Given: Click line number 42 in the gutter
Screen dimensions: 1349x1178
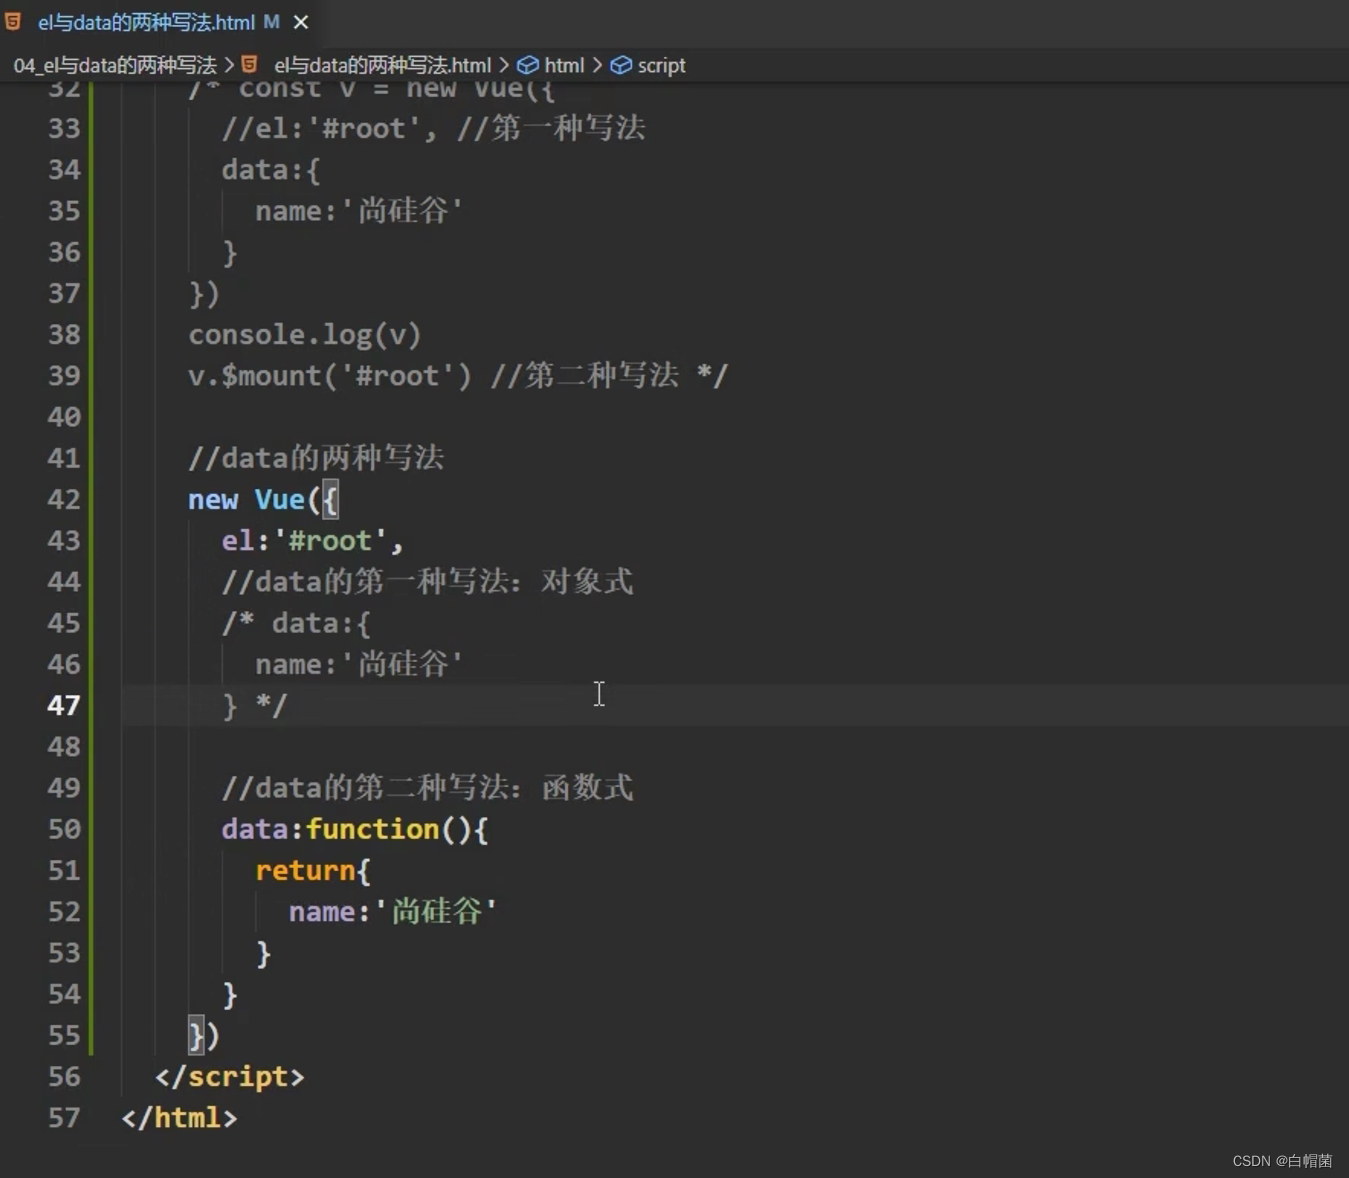Looking at the screenshot, I should click(x=64, y=499).
